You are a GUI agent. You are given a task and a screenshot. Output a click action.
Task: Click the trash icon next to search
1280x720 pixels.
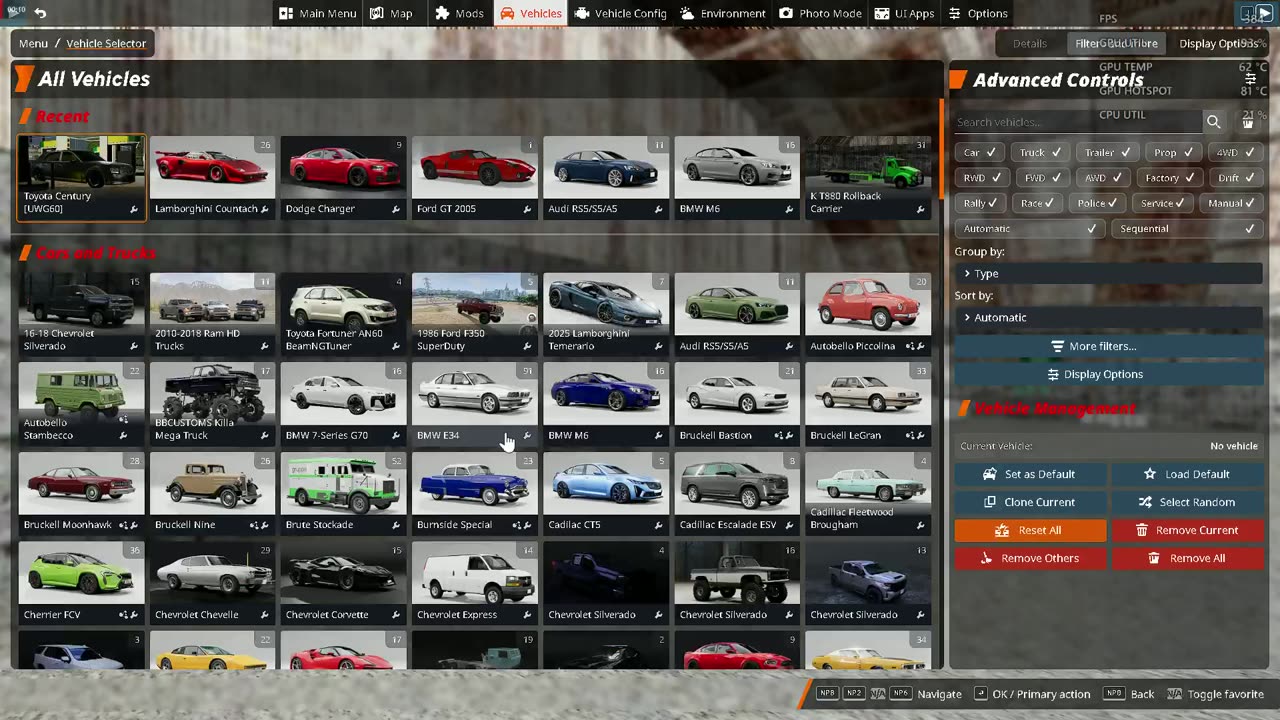(x=1248, y=122)
